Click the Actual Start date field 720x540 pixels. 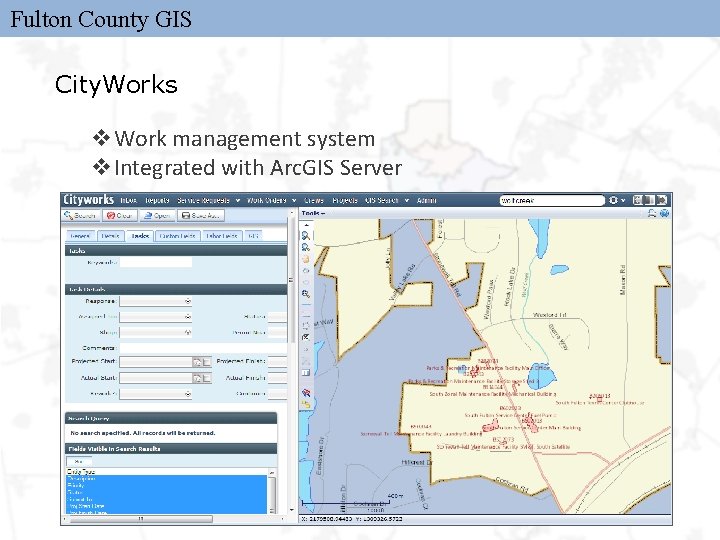point(156,378)
